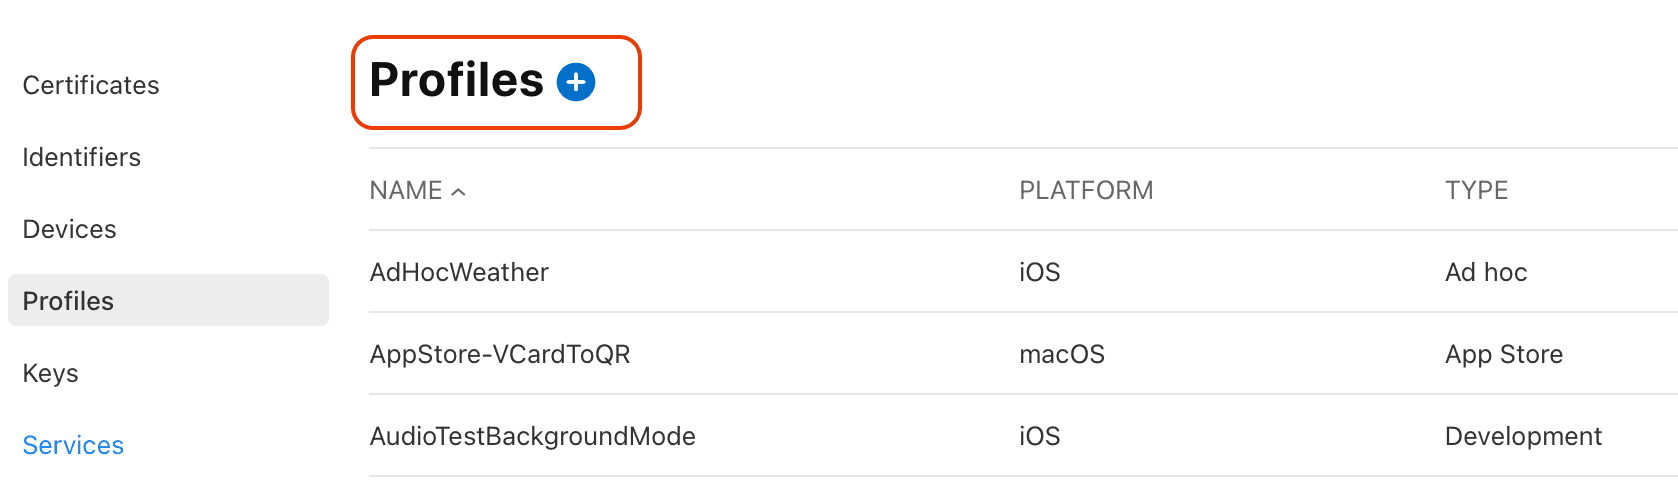Open the AdHocWeather profile
Image resolution: width=1678 pixels, height=482 pixels.
(459, 272)
